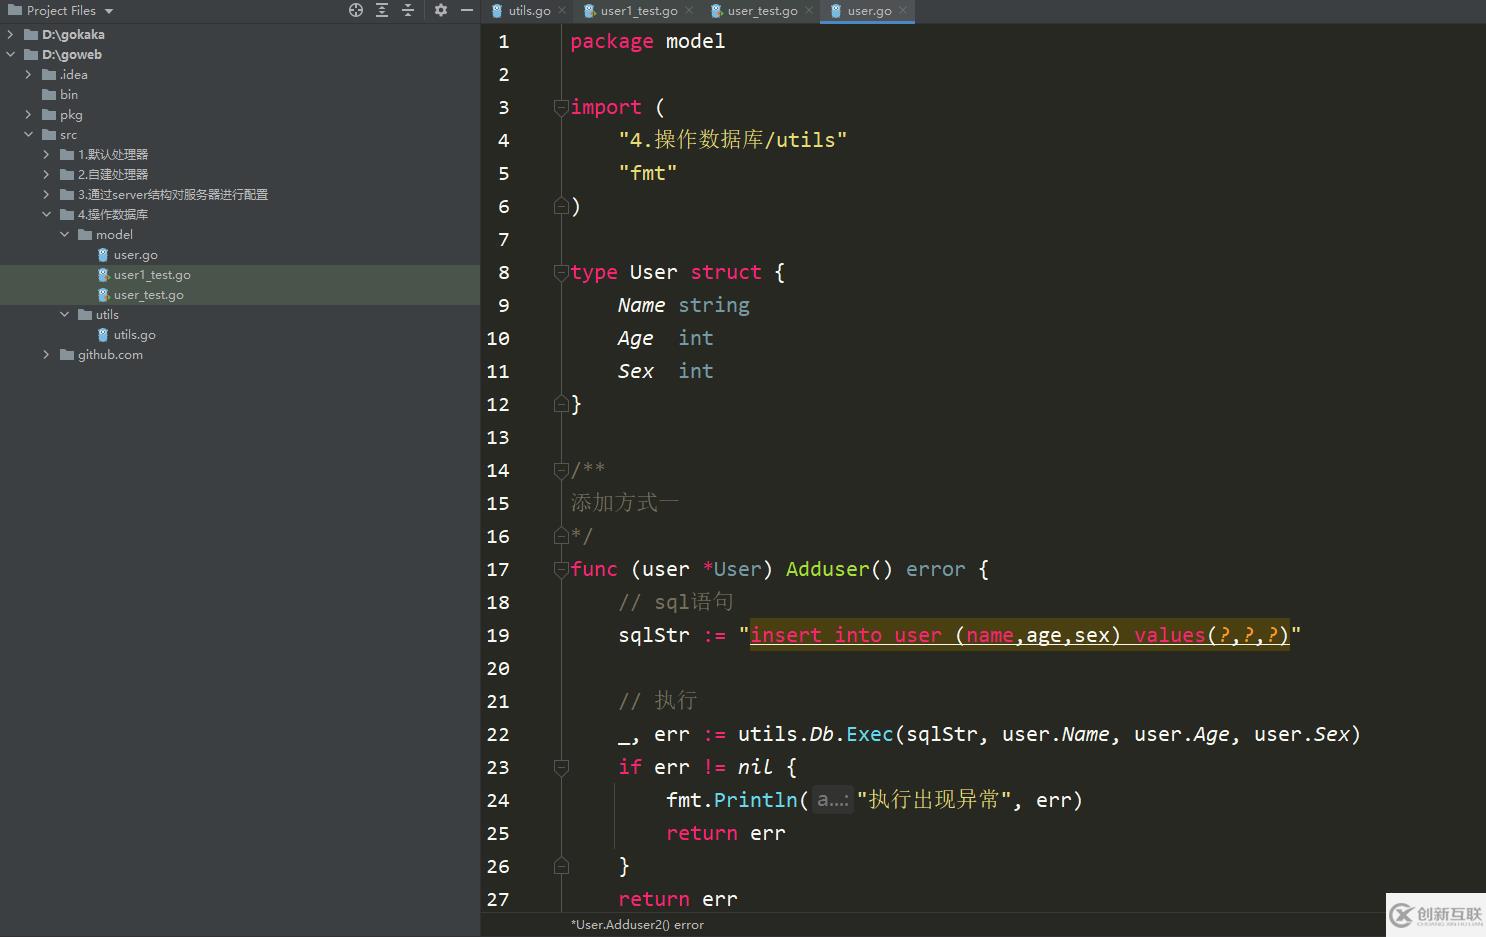Viewport: 1486px width, 937px height.
Task: Click the locate/scroll from source target icon
Action: click(x=356, y=10)
